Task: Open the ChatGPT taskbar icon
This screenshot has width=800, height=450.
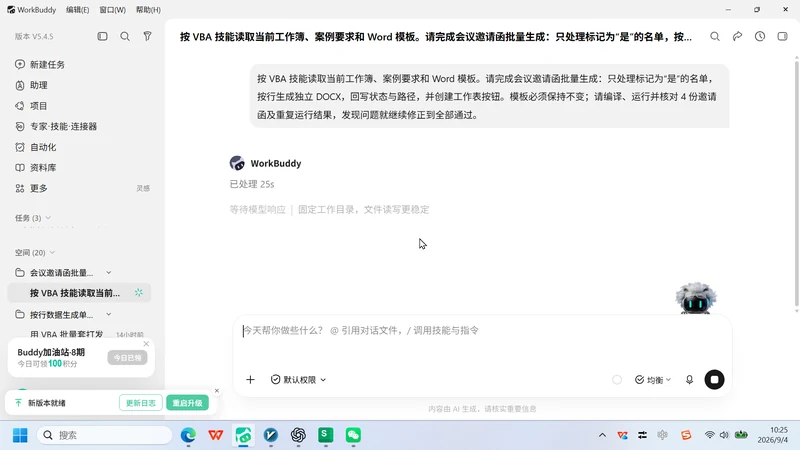Action: point(298,435)
